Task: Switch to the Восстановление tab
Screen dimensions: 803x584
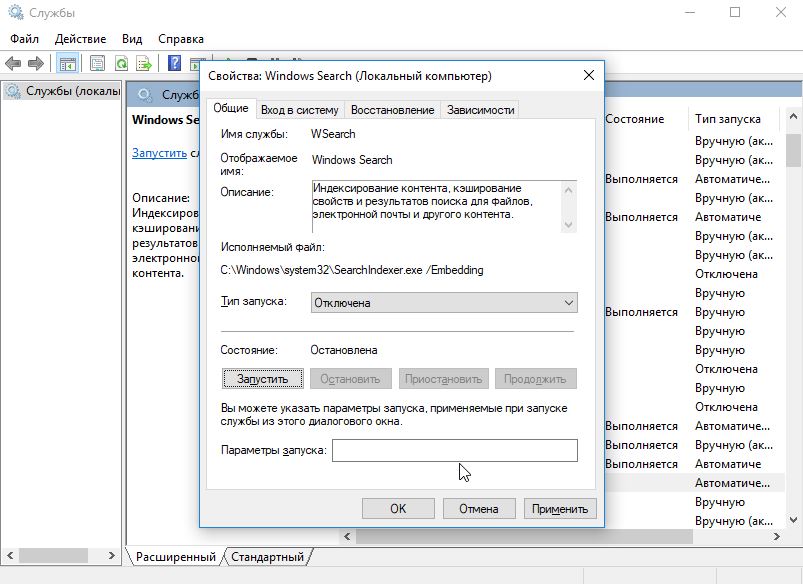Action: click(392, 110)
